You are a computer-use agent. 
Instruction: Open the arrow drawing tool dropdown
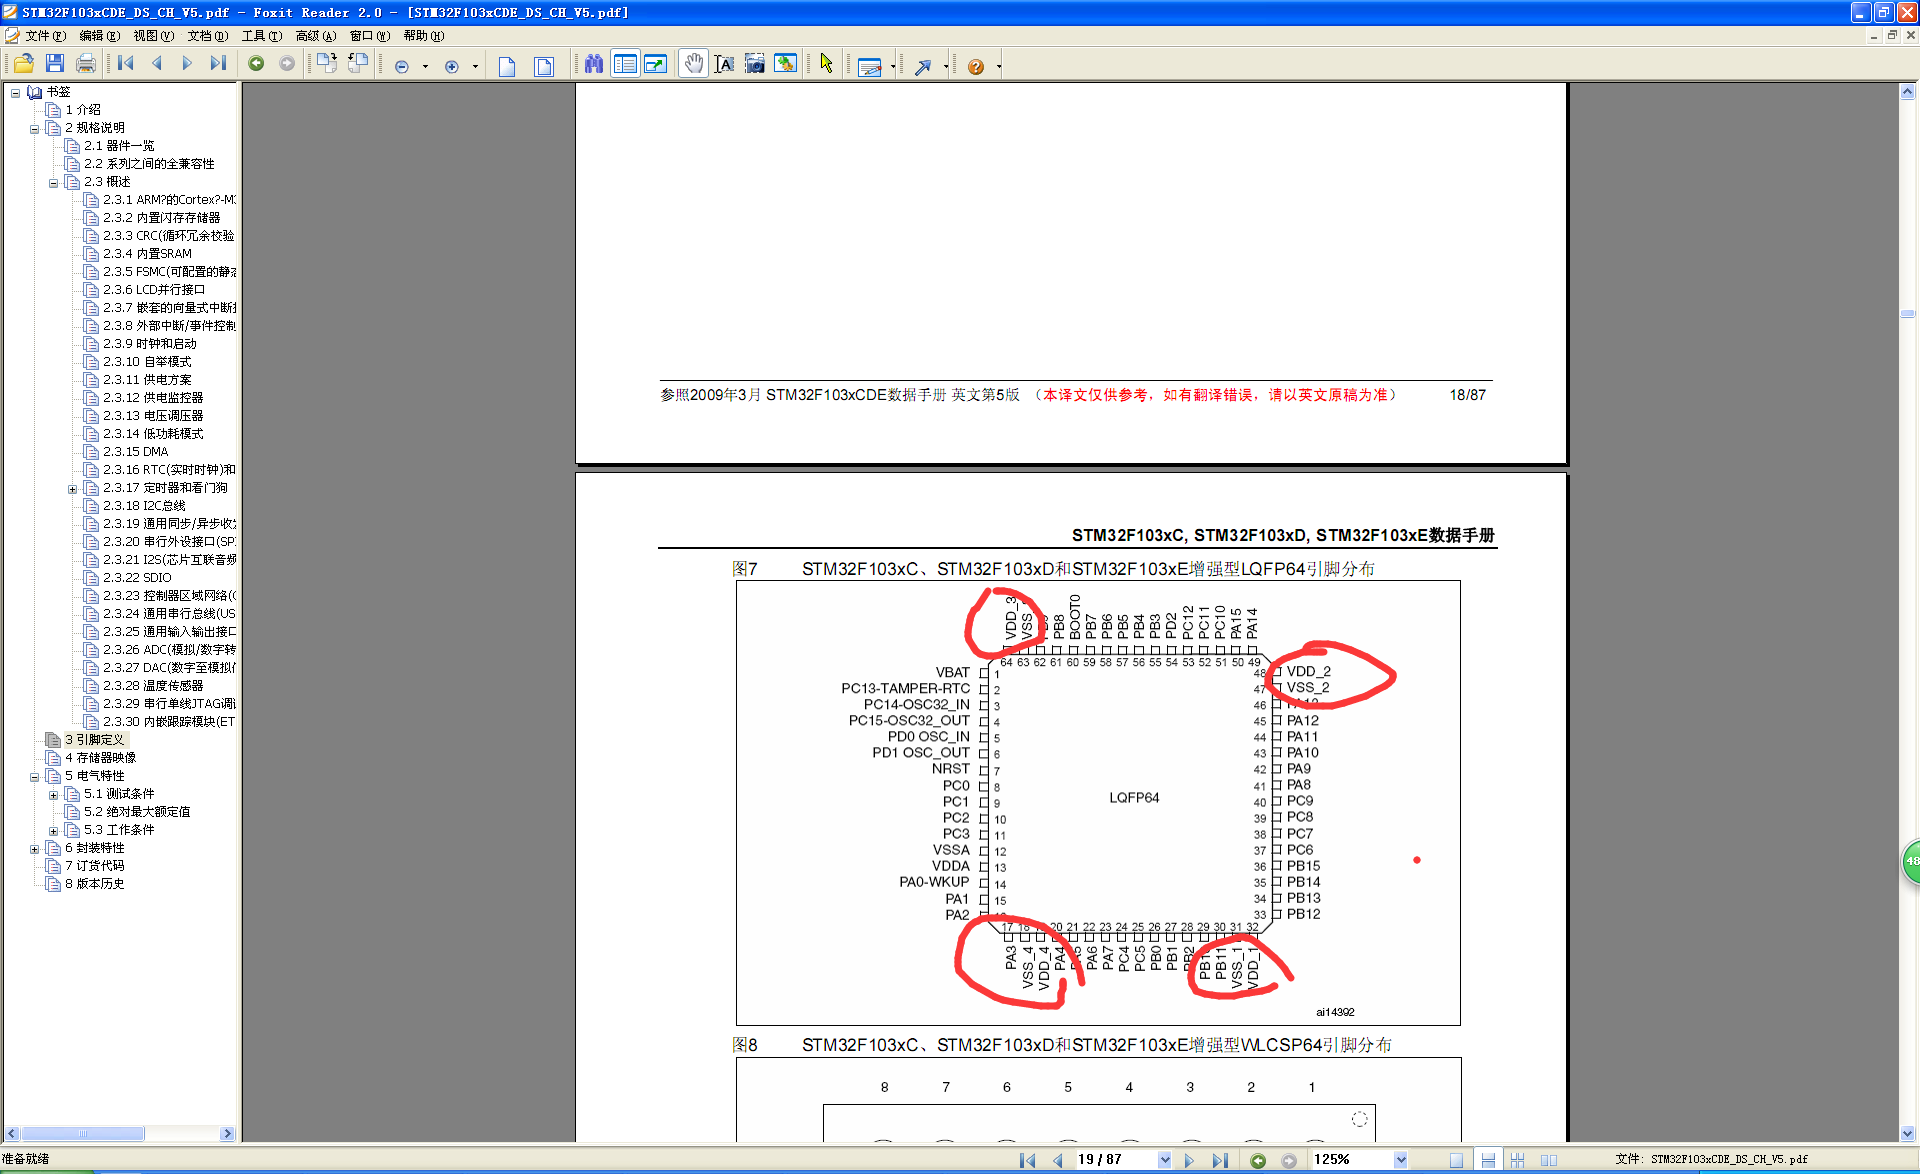945,66
